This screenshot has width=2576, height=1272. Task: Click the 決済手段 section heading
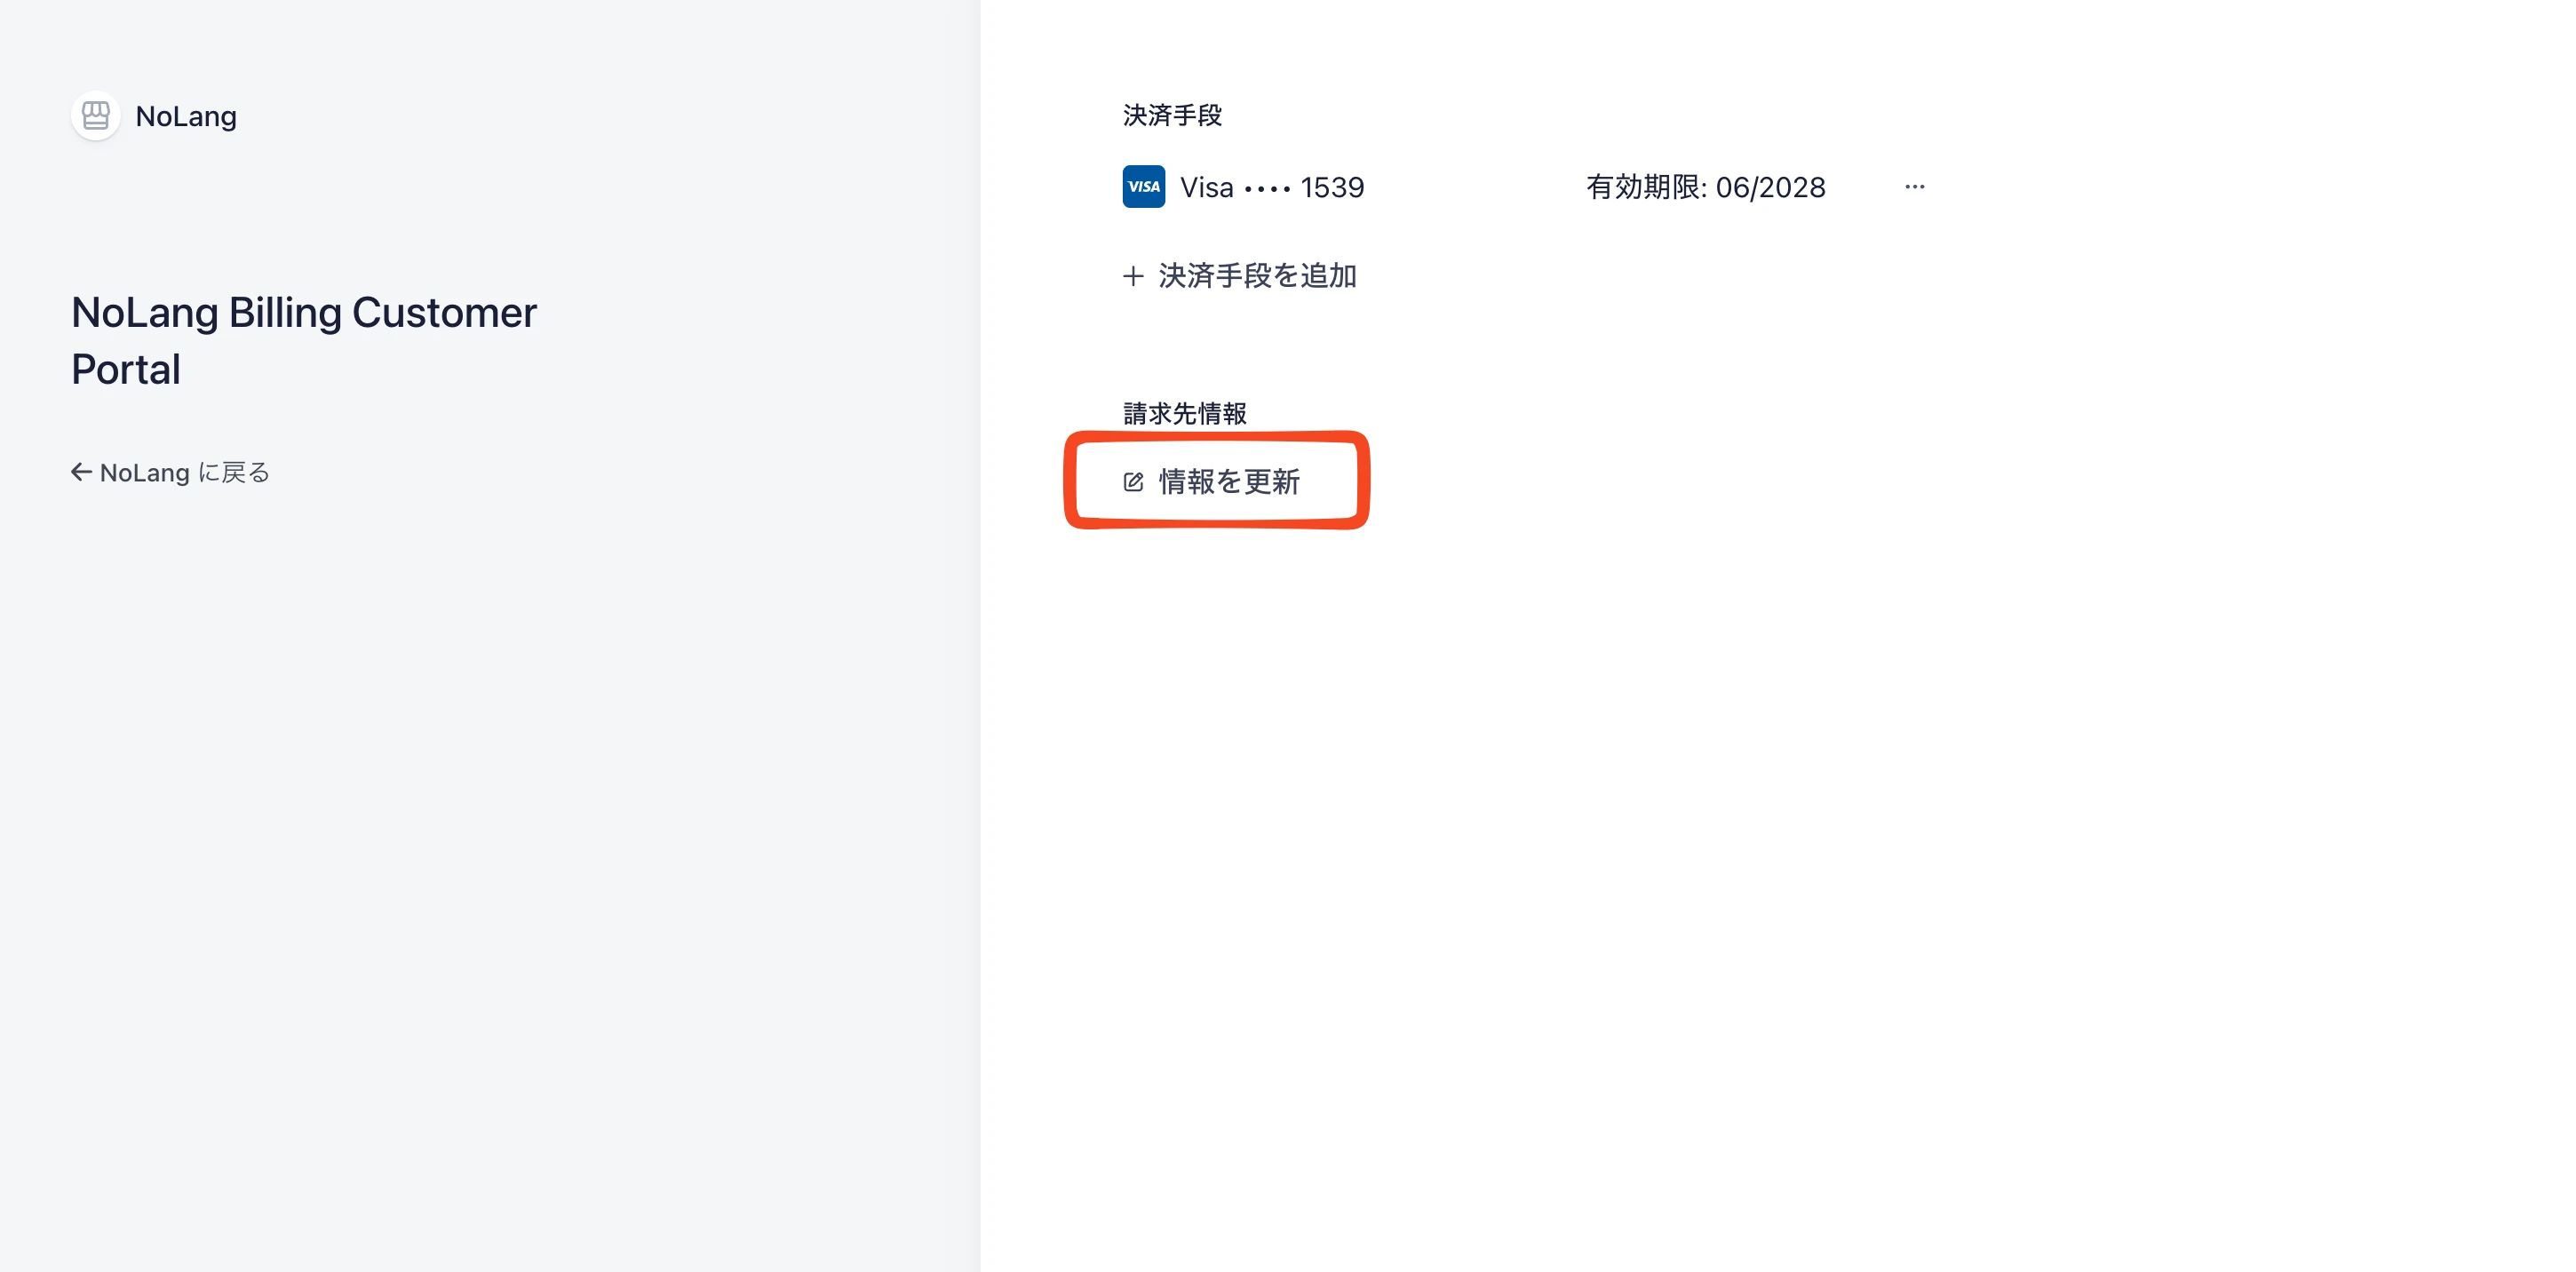tap(1172, 115)
